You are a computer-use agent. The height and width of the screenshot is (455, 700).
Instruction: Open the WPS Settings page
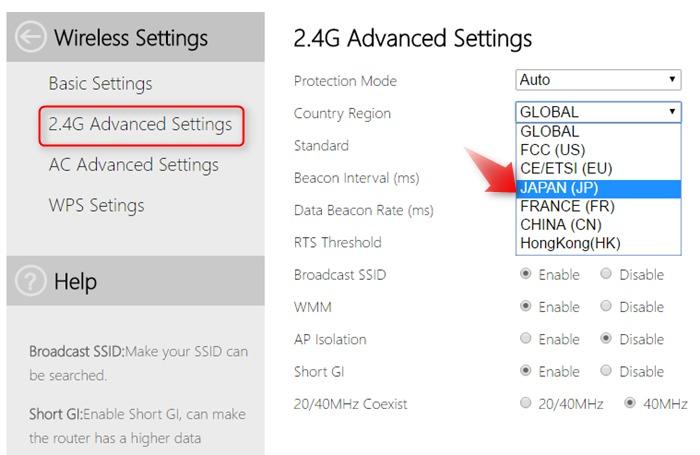pyautogui.click(x=96, y=205)
